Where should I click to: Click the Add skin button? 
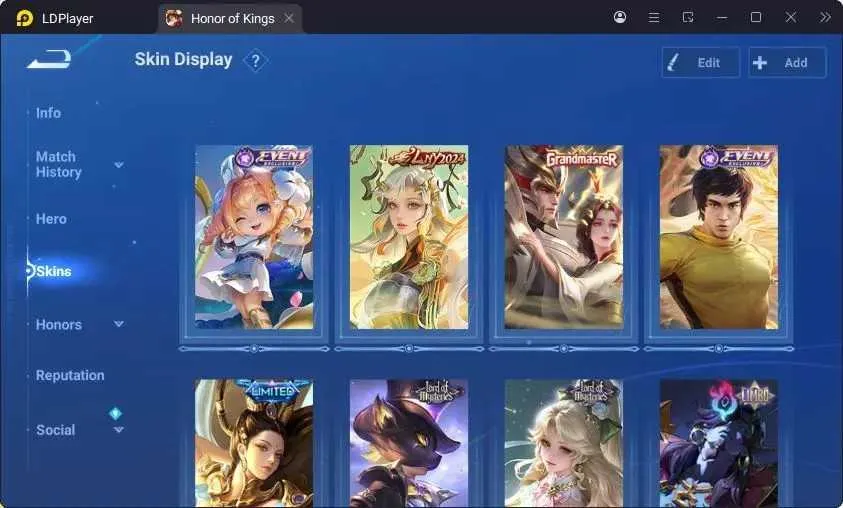(x=787, y=63)
